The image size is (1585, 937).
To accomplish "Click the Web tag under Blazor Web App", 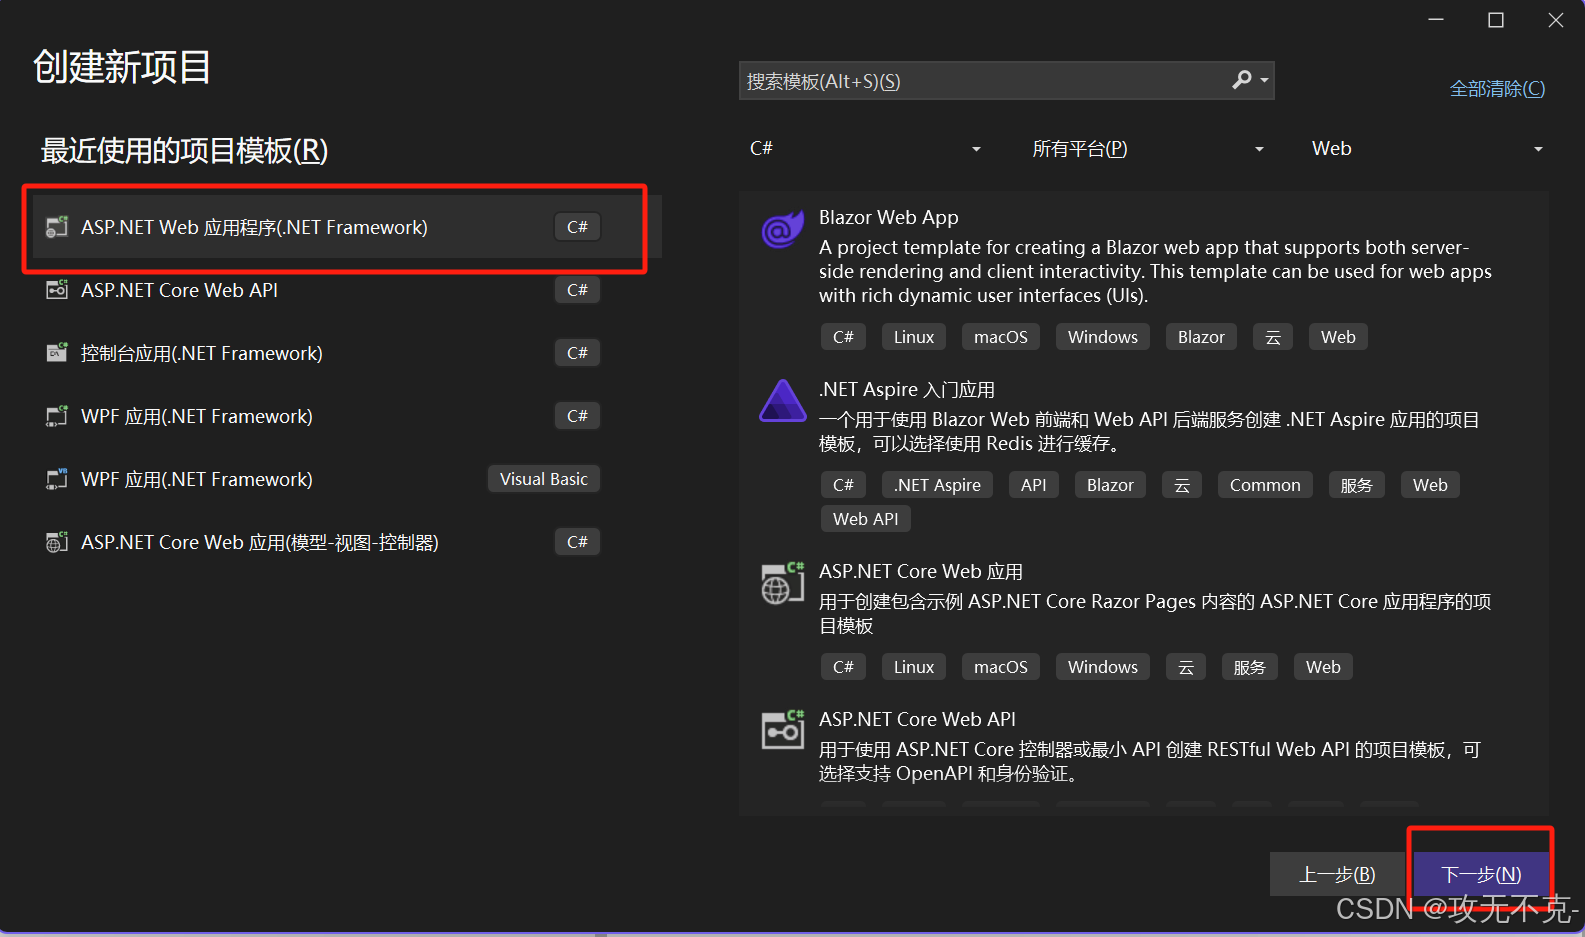I will [x=1338, y=337].
